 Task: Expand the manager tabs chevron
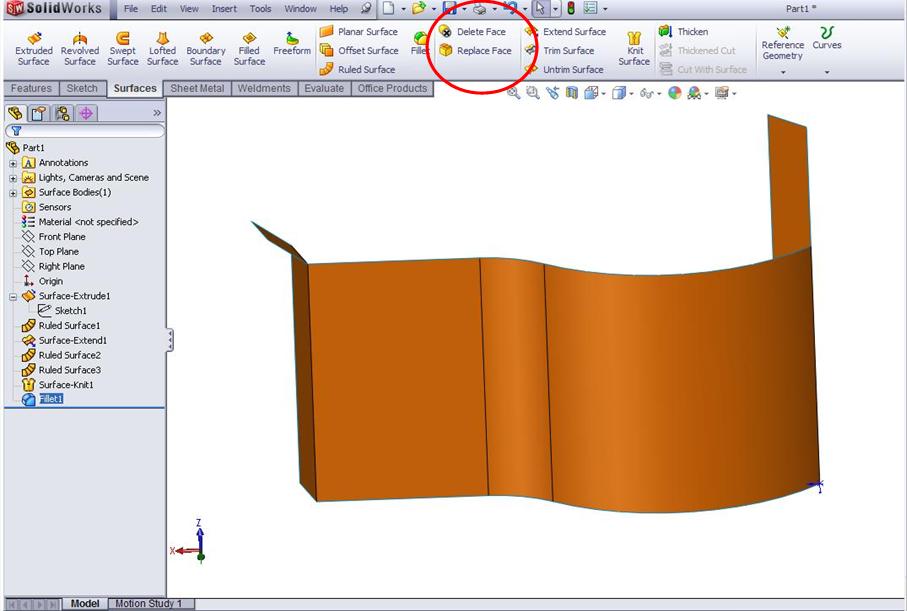pos(157,113)
